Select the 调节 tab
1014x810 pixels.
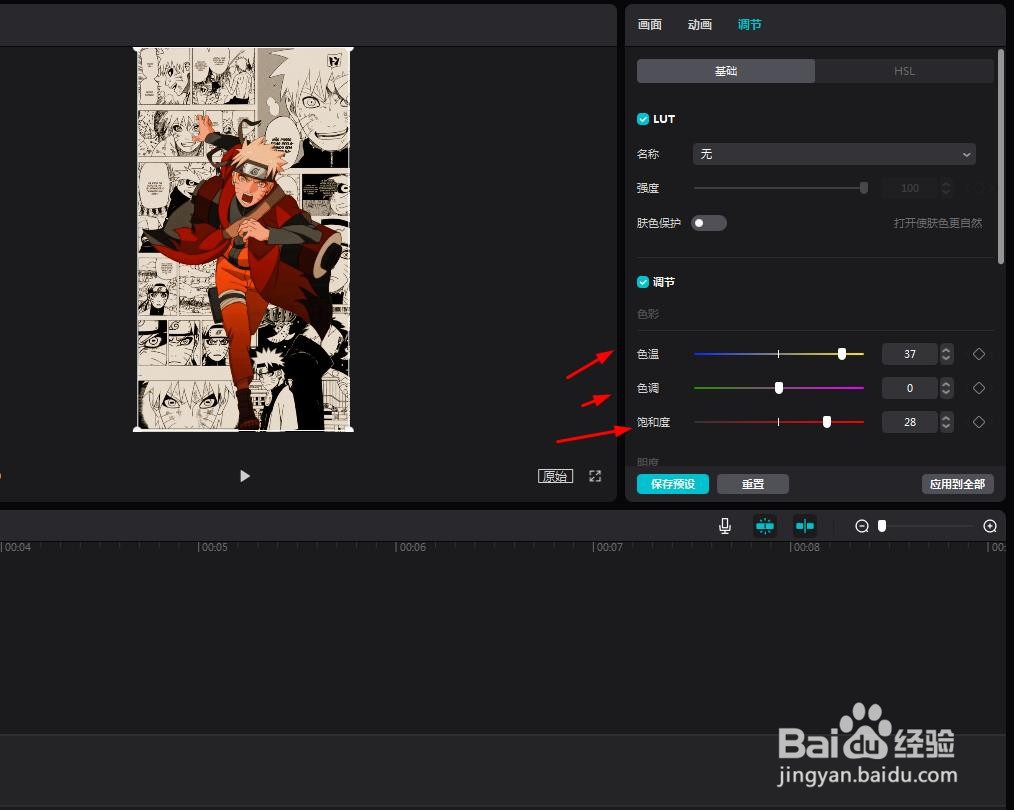point(750,25)
